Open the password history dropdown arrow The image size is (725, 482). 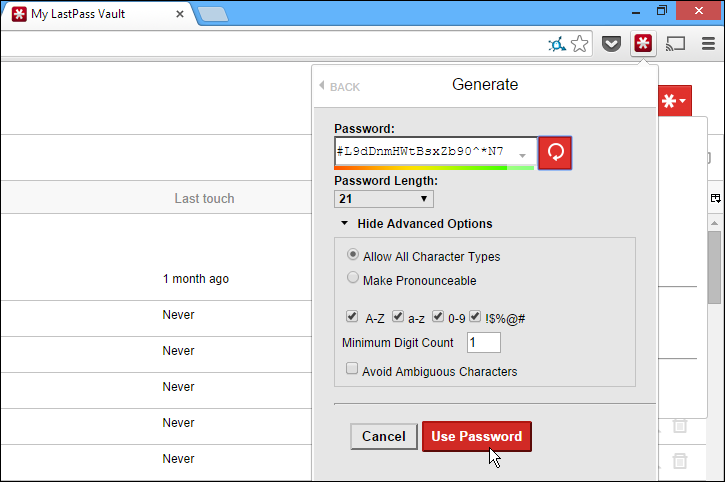pyautogui.click(x=522, y=156)
